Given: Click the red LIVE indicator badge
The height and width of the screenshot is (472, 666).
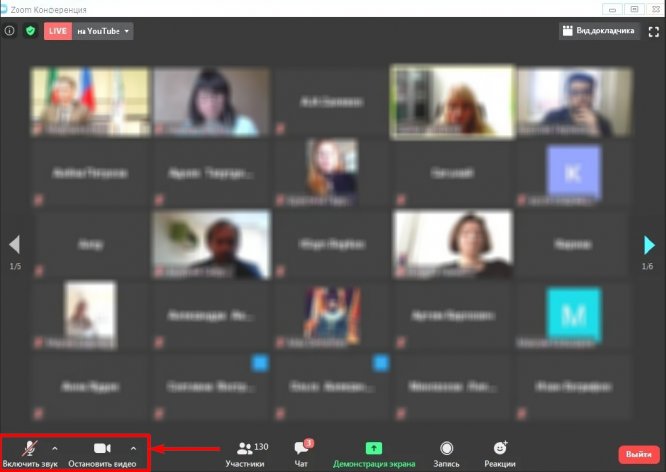Looking at the screenshot, I should tap(58, 31).
